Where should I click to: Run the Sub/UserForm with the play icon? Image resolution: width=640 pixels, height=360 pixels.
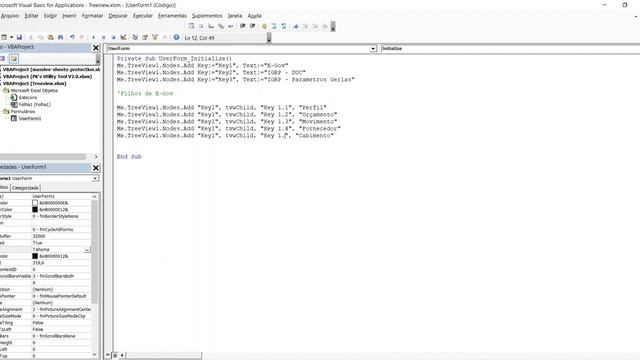(x=93, y=37)
